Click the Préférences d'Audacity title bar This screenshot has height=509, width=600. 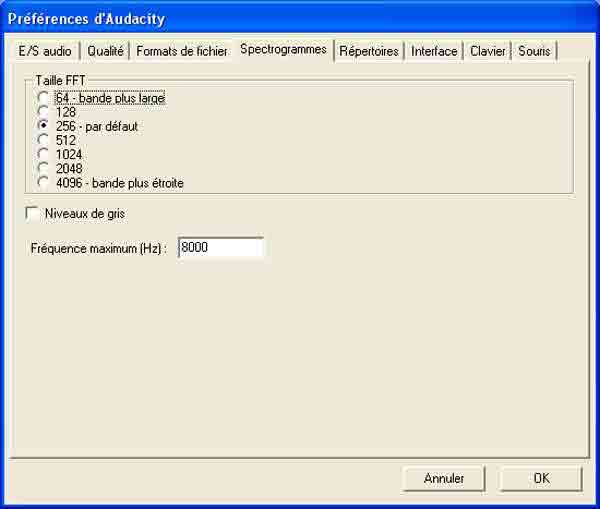pos(300,18)
